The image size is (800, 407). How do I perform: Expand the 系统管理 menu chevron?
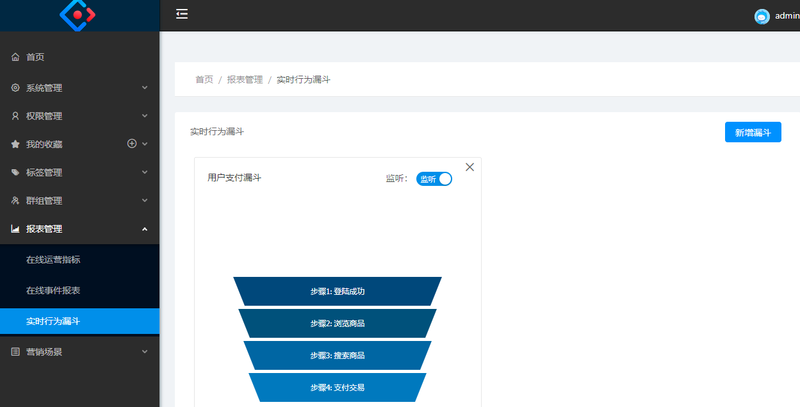(x=145, y=88)
